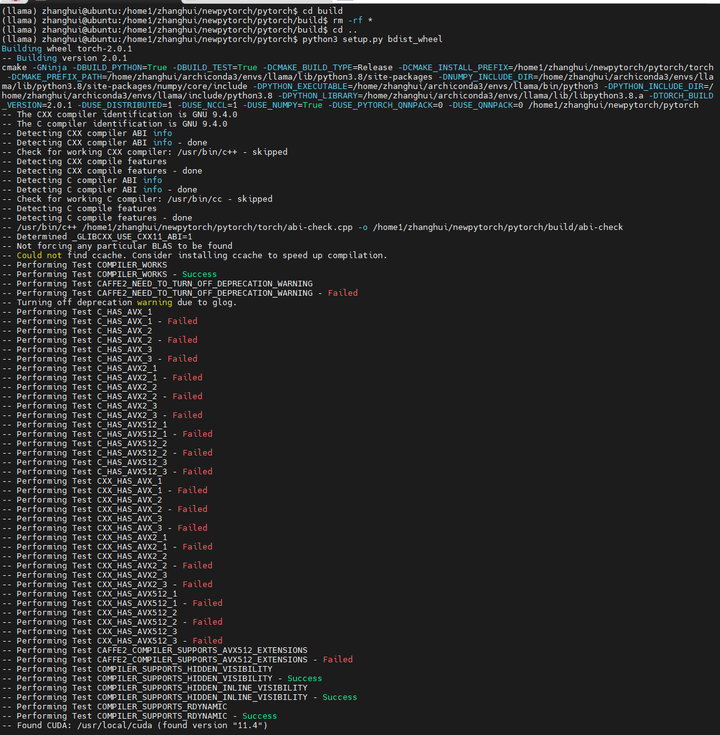Click 'COMPILER_WORKS - Success' line

click(109, 274)
